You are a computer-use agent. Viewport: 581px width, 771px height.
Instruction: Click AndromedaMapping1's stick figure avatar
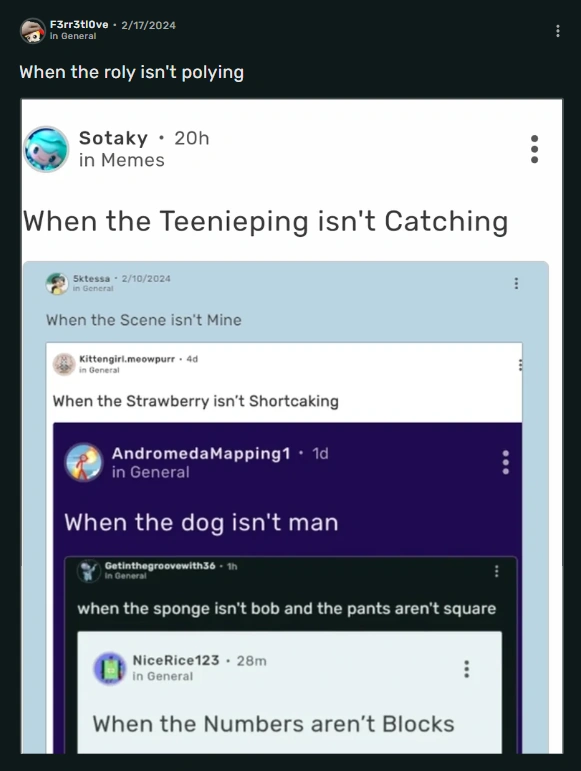[84, 462]
